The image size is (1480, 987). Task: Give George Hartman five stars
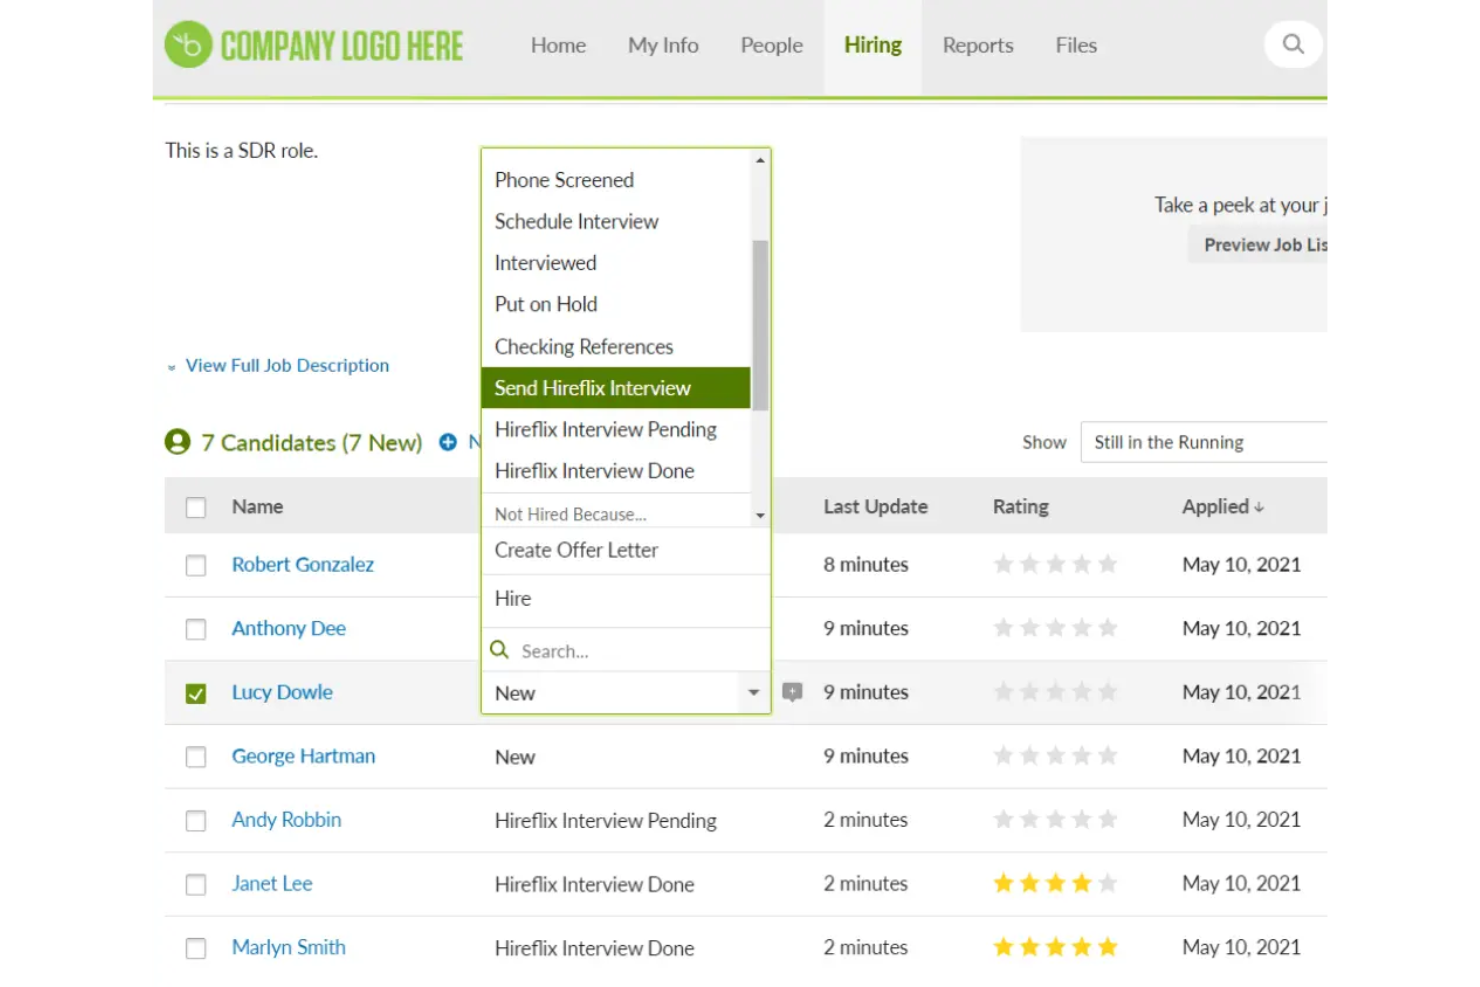pos(1109,755)
